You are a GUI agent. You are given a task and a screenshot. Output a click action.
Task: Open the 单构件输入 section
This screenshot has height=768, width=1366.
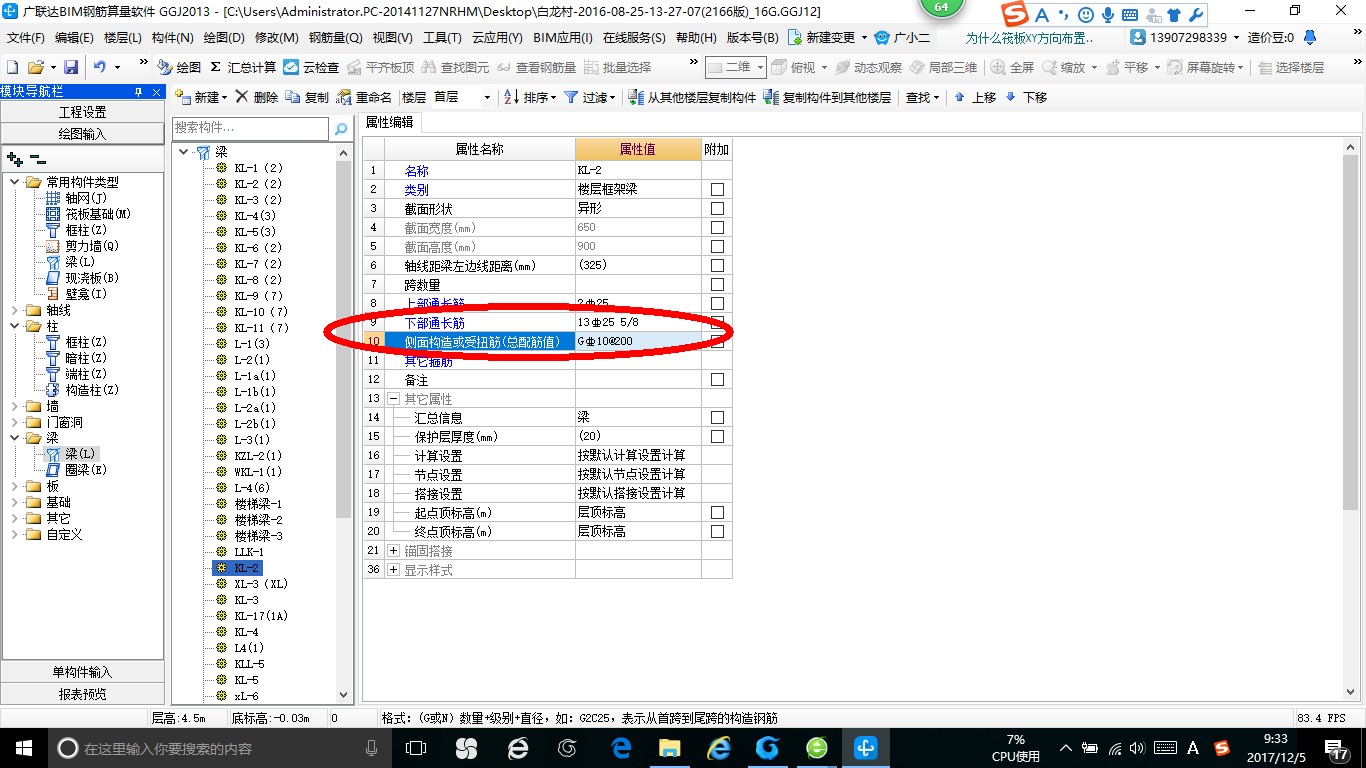[82, 672]
